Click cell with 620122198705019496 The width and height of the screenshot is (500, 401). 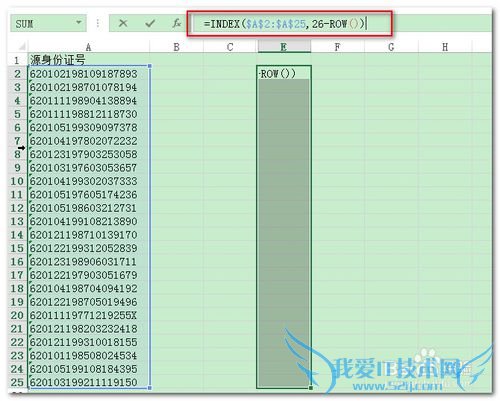point(89,302)
